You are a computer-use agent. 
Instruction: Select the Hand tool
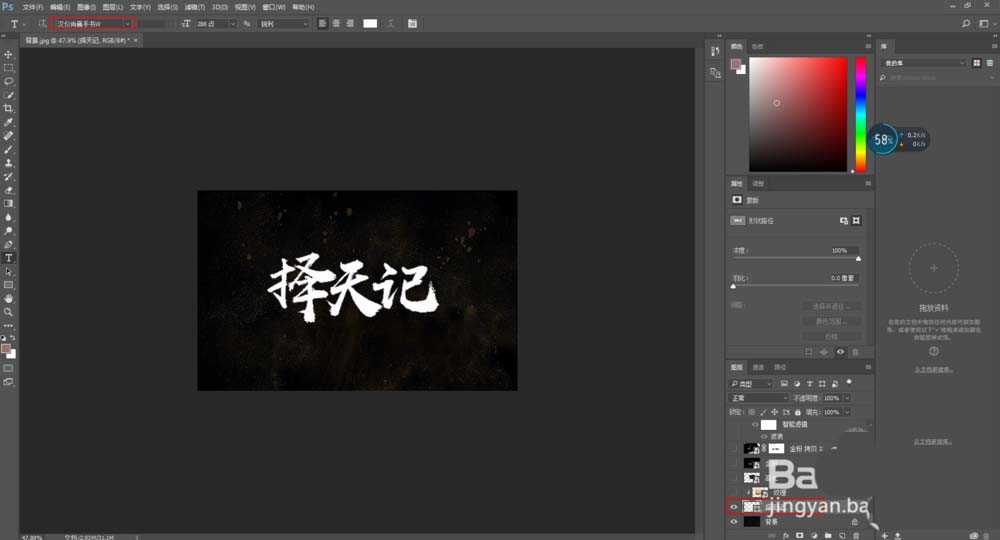click(9, 298)
